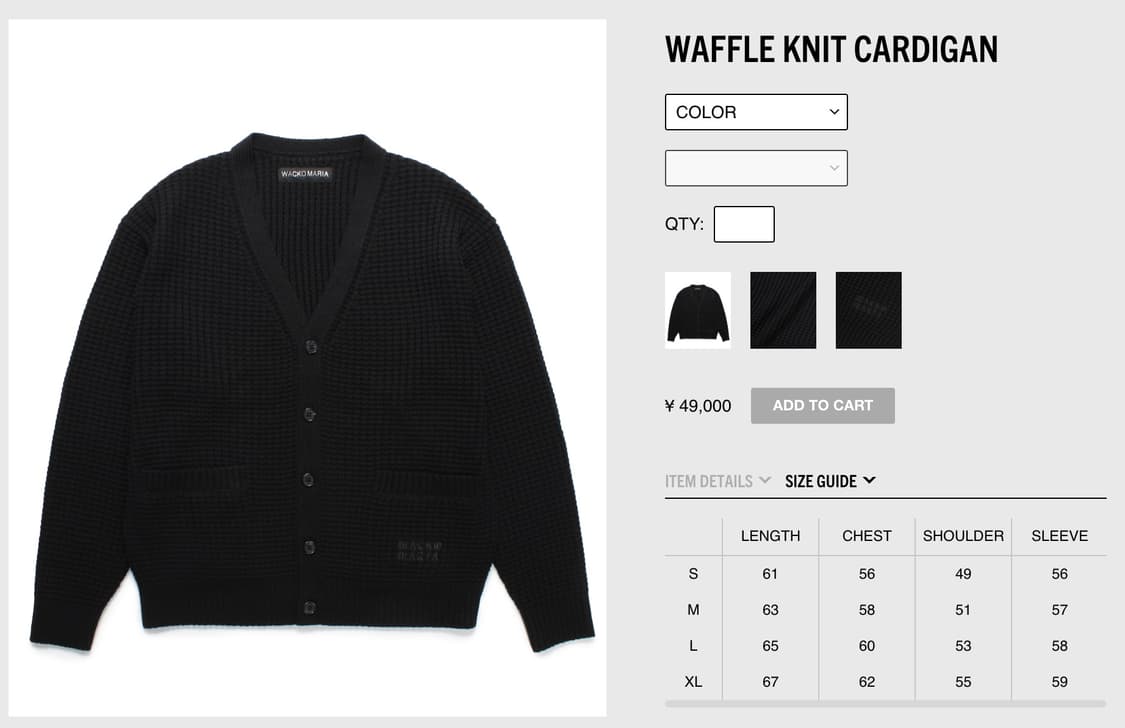This screenshot has width=1125, height=728.
Task: Click the chevron next to ITEM DETAILS
Action: click(765, 480)
